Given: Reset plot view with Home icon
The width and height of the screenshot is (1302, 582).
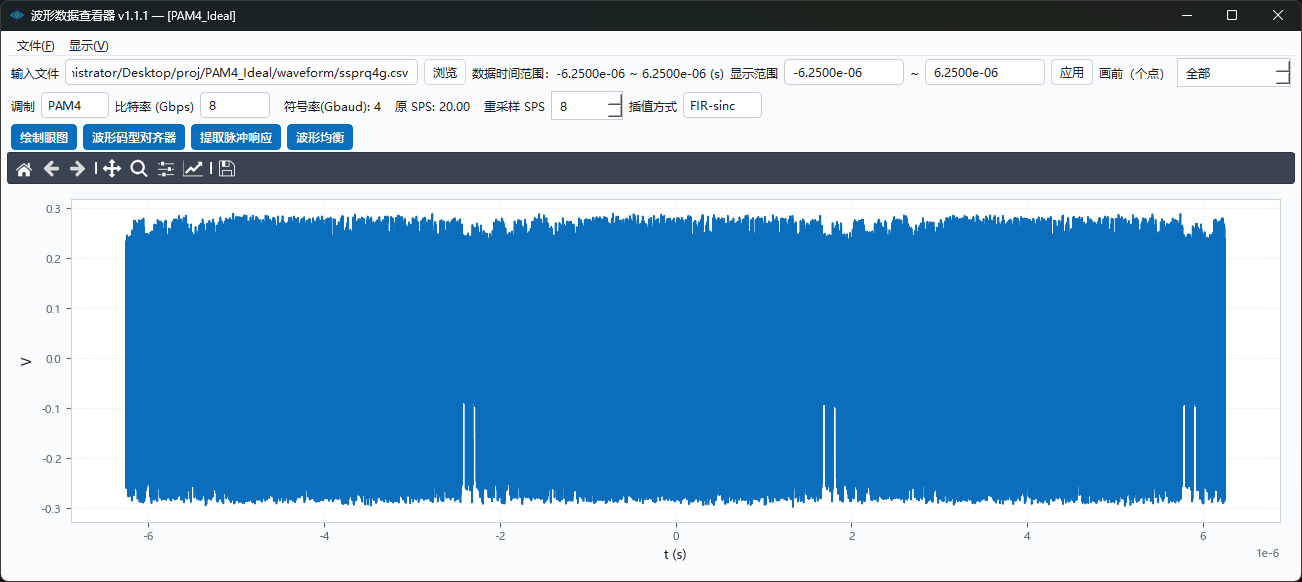Looking at the screenshot, I should [x=25, y=169].
